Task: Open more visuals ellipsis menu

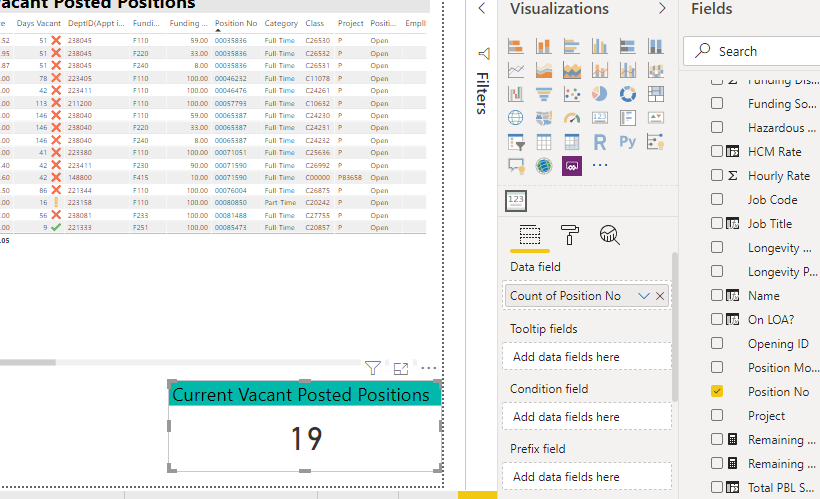Action: coord(600,165)
